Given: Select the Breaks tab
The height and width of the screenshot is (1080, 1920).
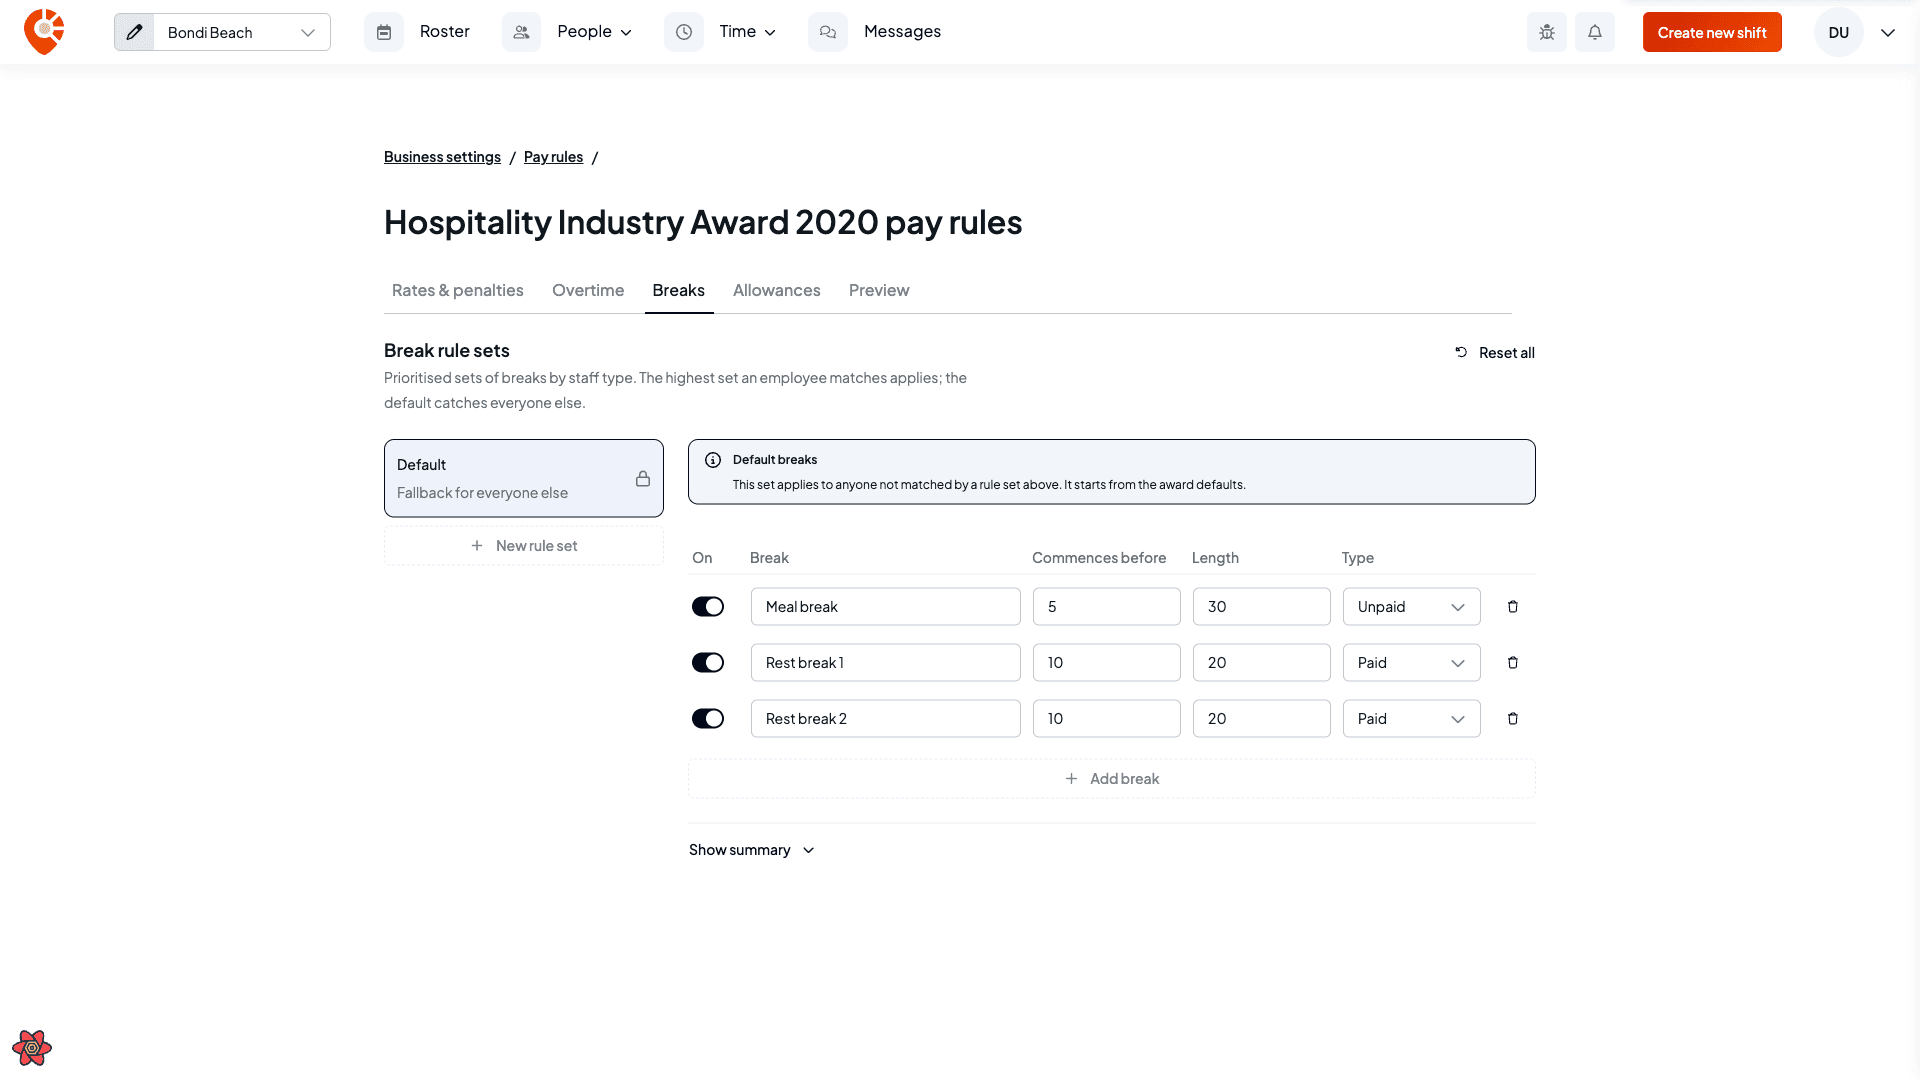Looking at the screenshot, I should pos(679,290).
